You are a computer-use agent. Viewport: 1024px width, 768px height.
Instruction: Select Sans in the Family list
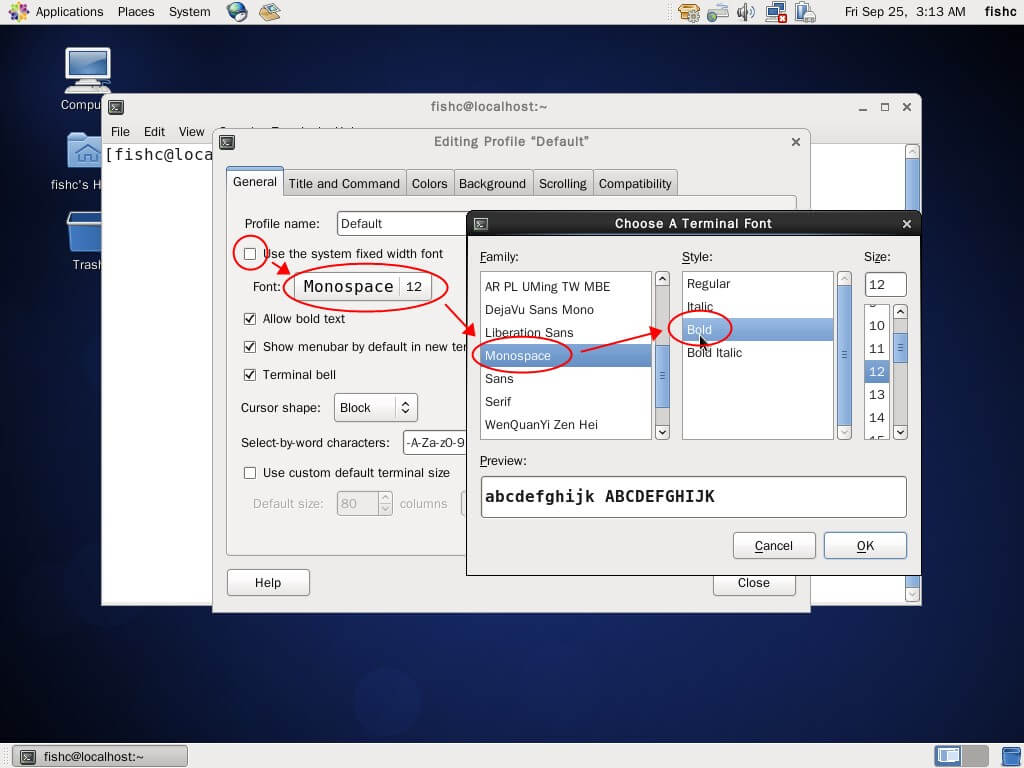click(499, 379)
